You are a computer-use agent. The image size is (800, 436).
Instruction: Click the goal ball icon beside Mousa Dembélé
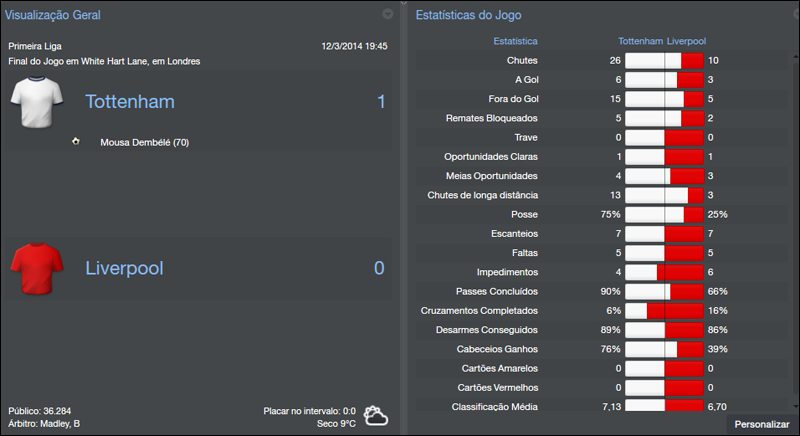(x=76, y=141)
